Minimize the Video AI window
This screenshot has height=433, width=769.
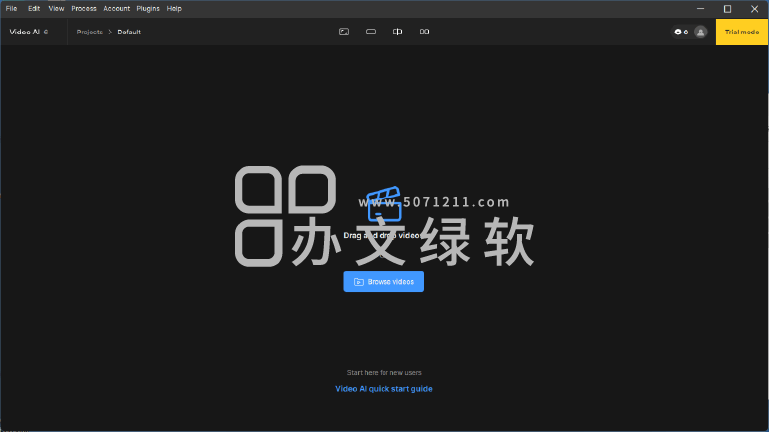(x=700, y=9)
